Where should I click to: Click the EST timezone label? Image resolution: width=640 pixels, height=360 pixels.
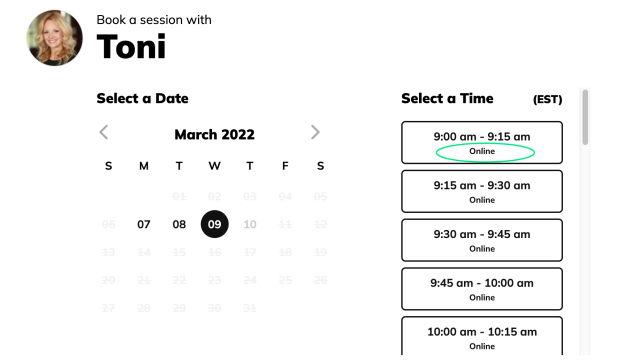548,100
